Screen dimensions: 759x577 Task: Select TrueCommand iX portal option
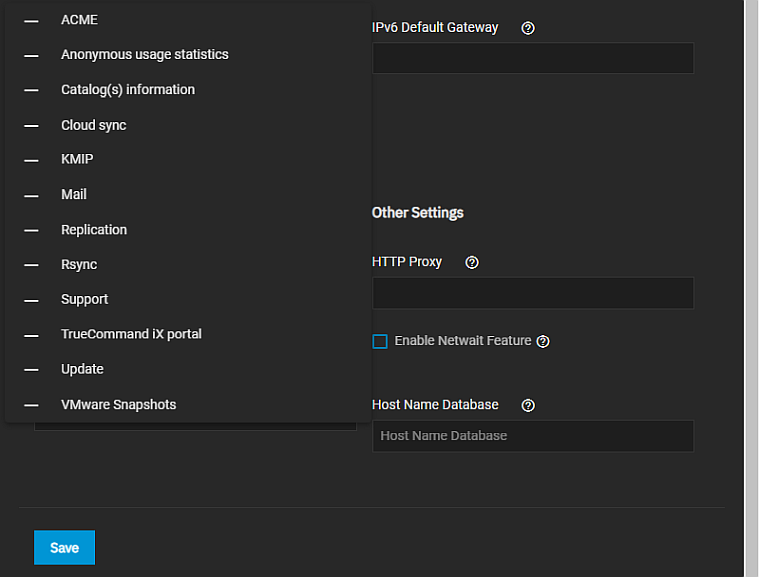(131, 334)
